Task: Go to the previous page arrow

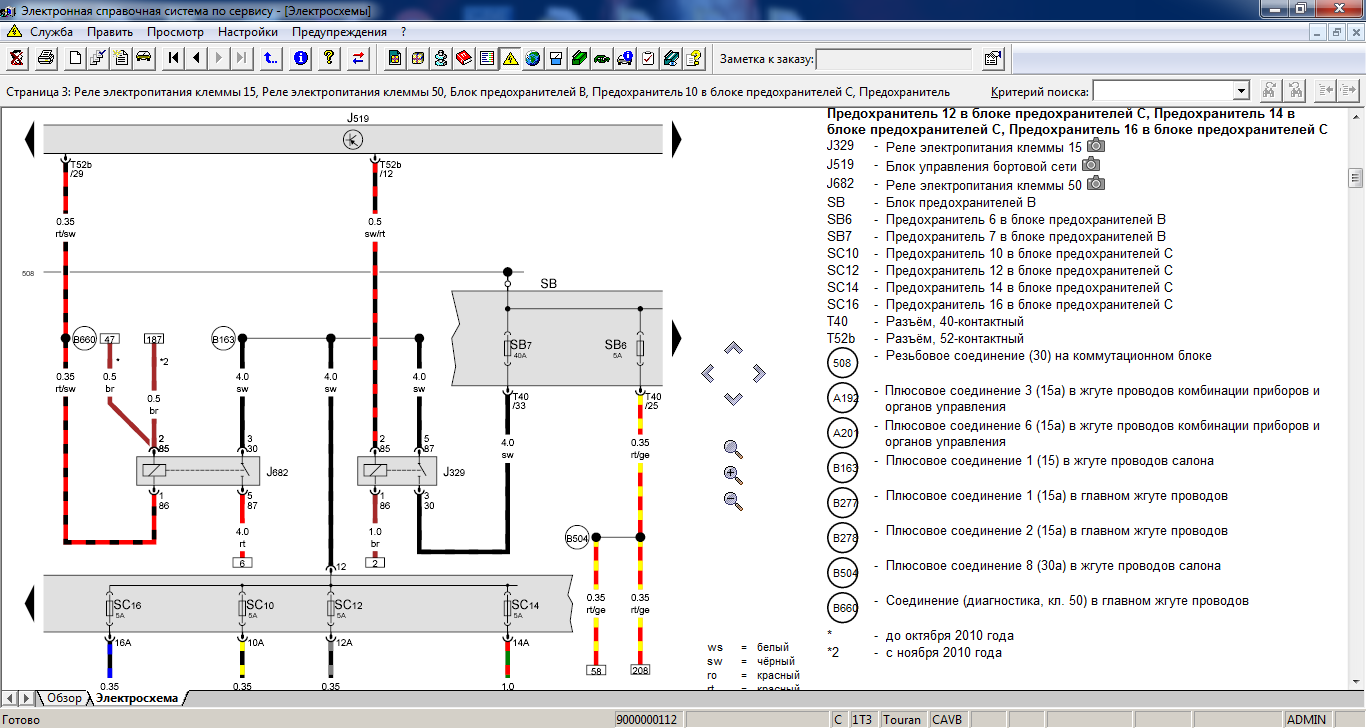Action: [x=196, y=58]
